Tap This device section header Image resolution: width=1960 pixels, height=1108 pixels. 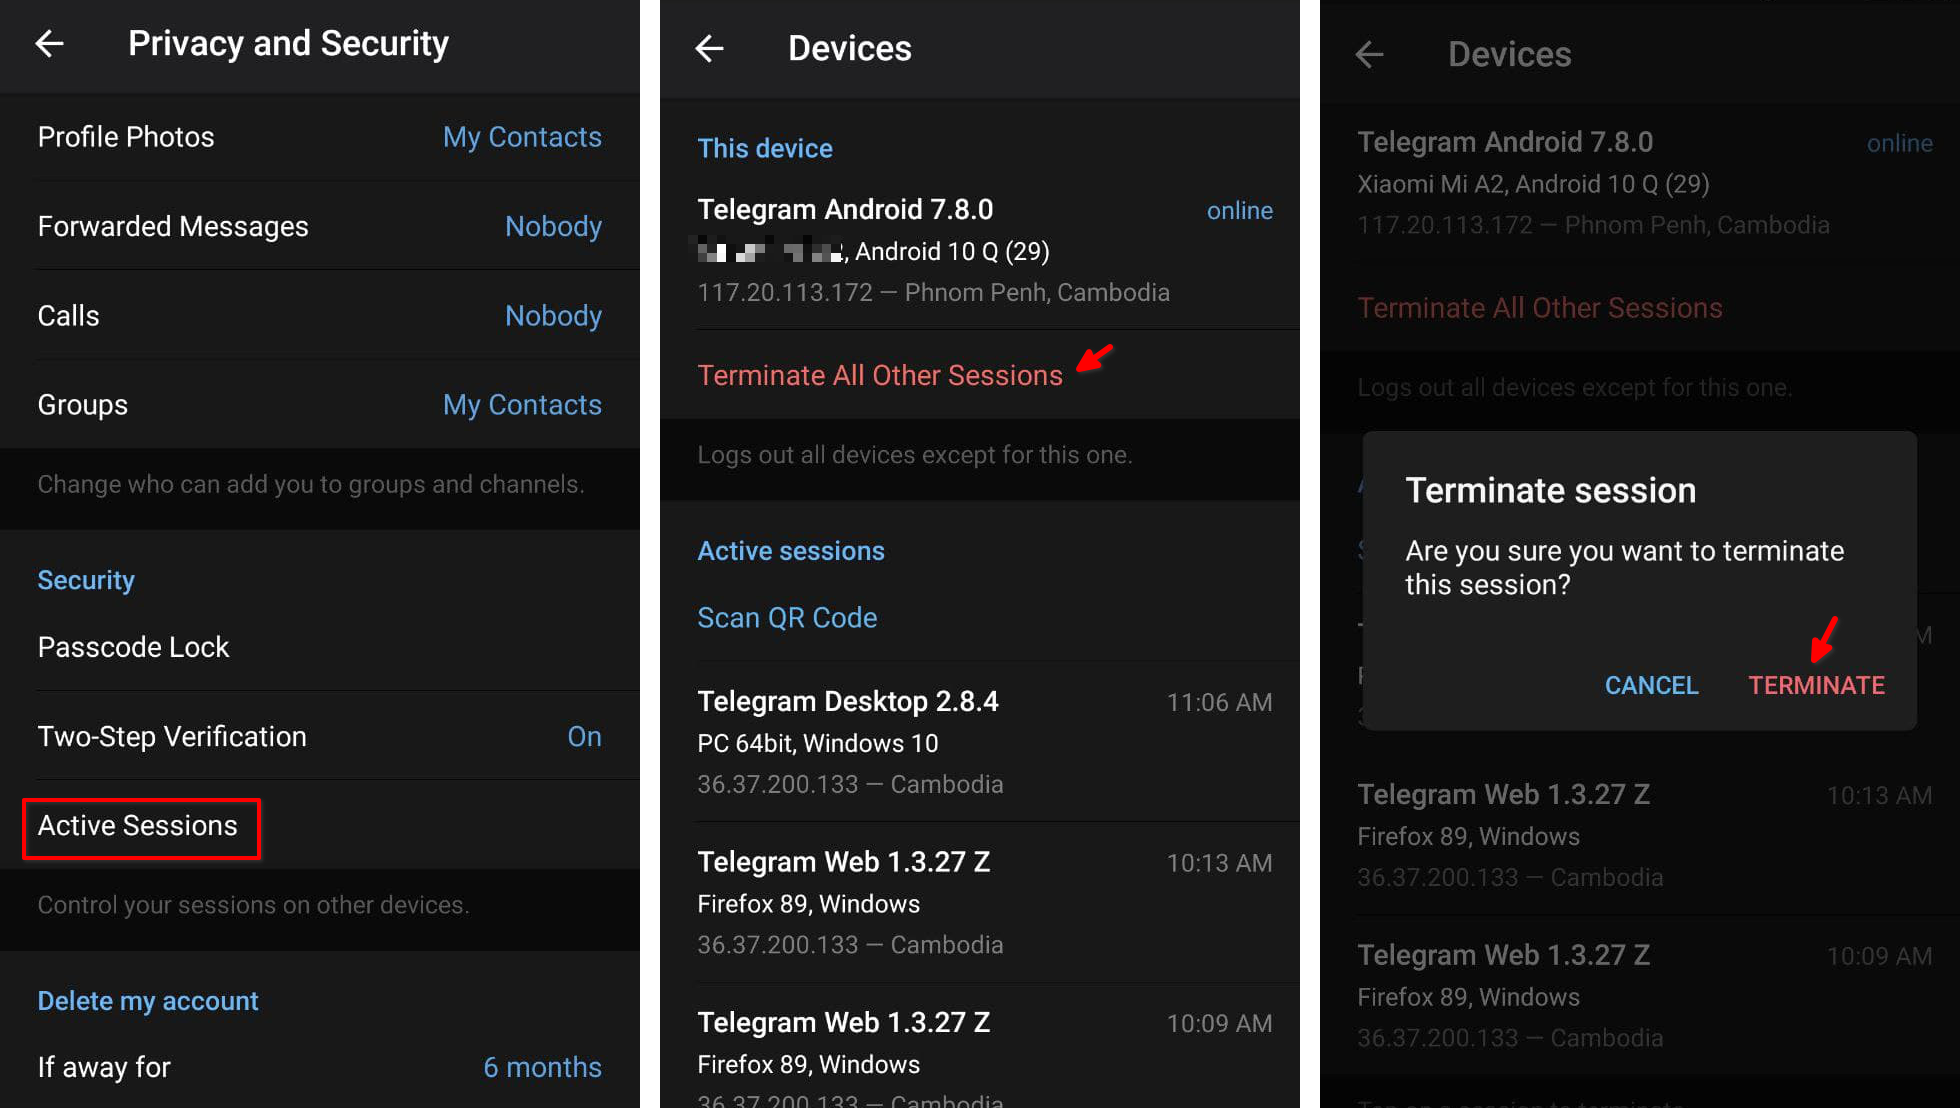click(765, 148)
